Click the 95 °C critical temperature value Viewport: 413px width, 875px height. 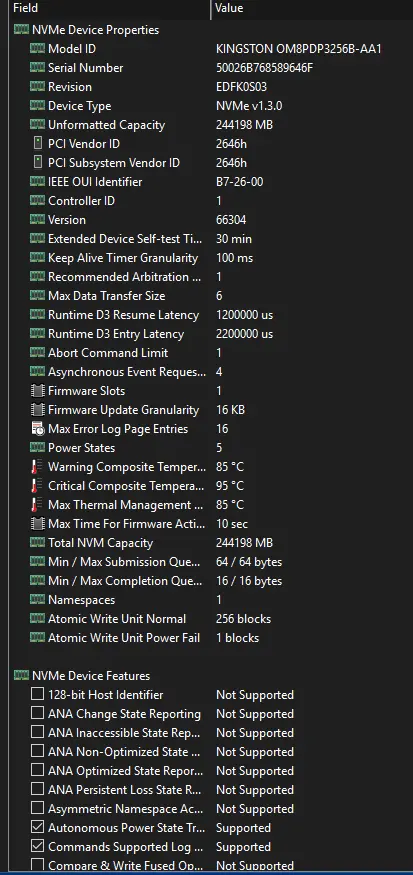pyautogui.click(x=230, y=485)
